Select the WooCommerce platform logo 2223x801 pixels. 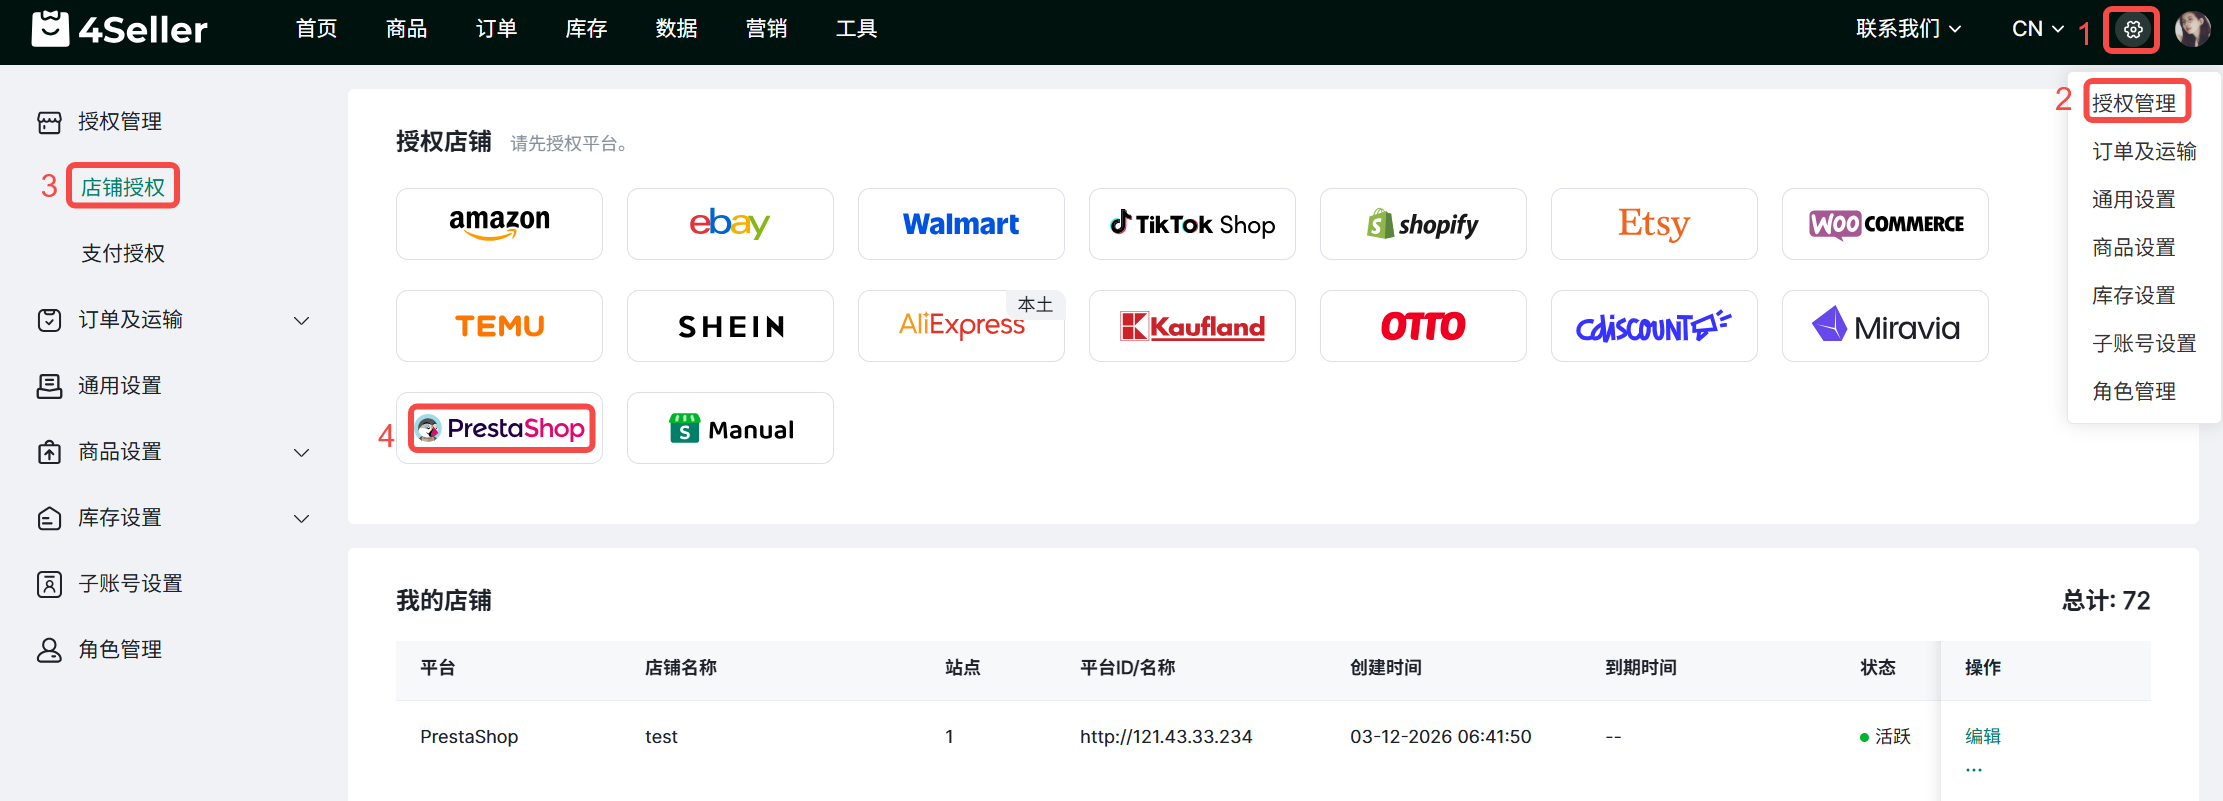1885,224
